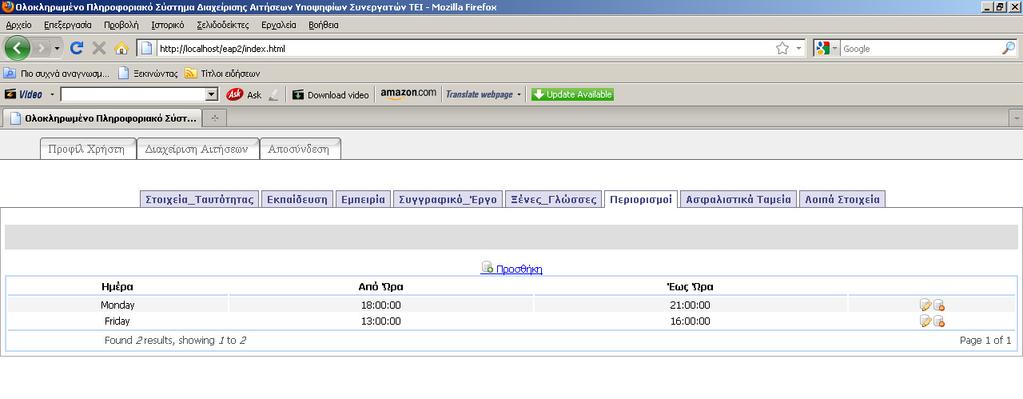Expand the toolbar search combo box arrow
The height and width of the screenshot is (399, 1023).
[211, 95]
